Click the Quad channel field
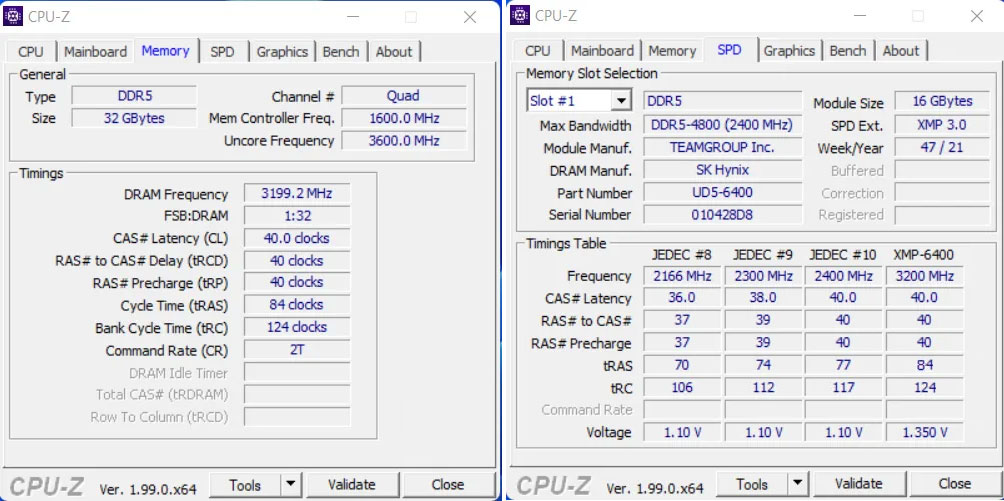 click(x=403, y=96)
